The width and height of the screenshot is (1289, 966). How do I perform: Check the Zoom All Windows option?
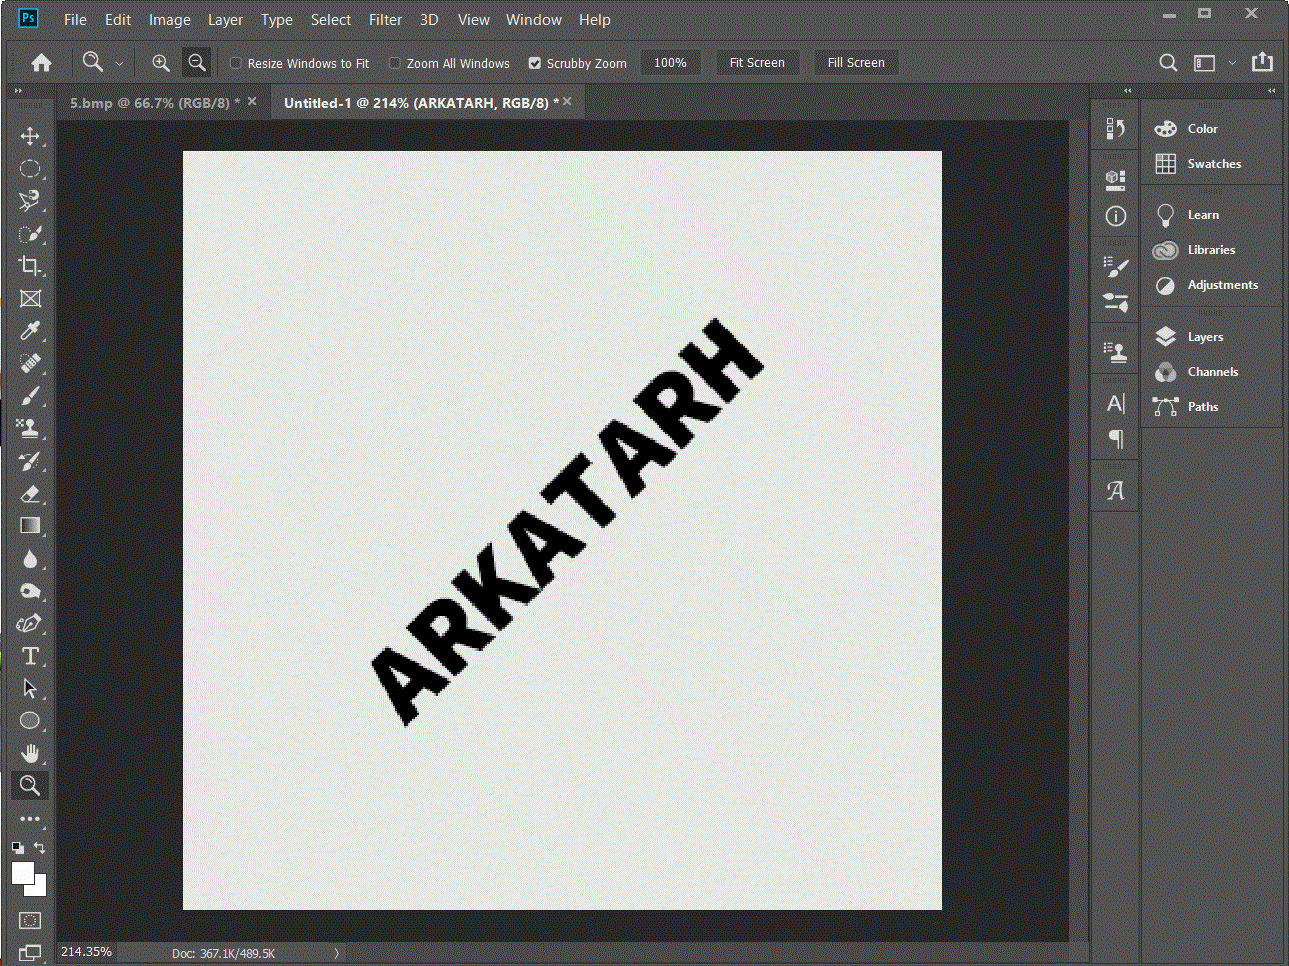(x=395, y=63)
